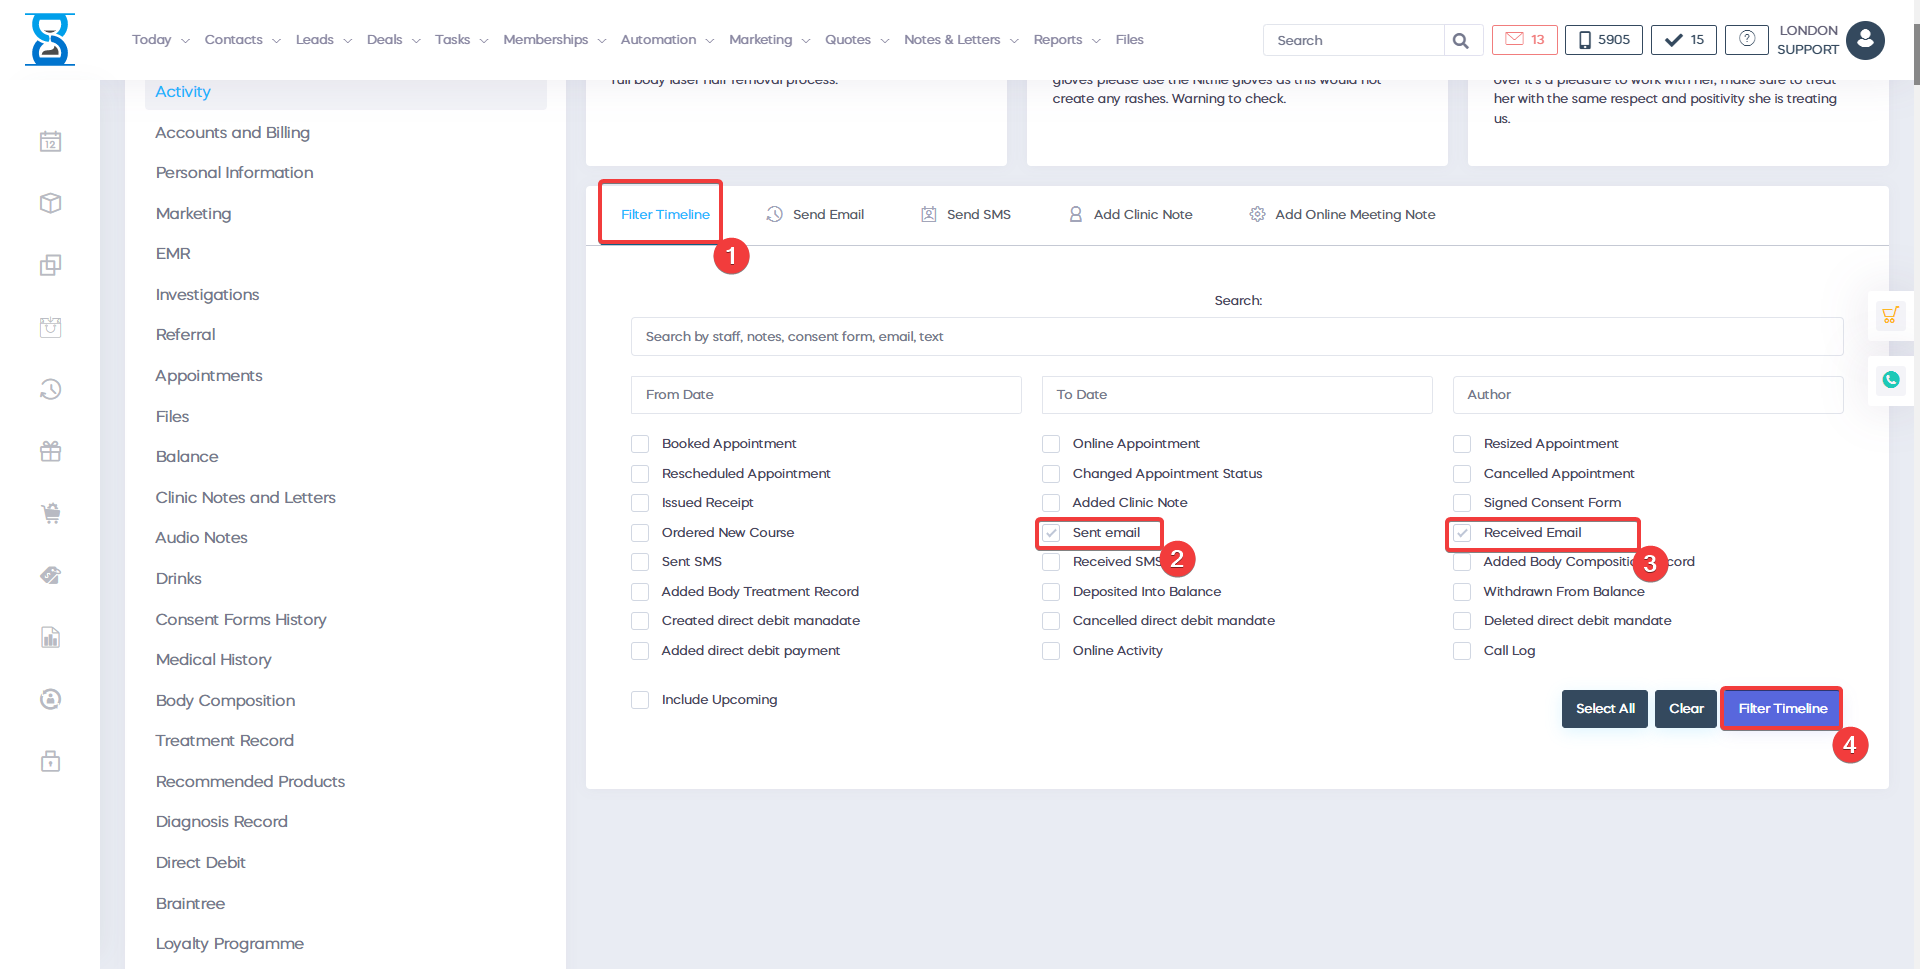This screenshot has height=969, width=1920.
Task: Click the green WhatsApp floating icon
Action: pyautogui.click(x=1890, y=380)
